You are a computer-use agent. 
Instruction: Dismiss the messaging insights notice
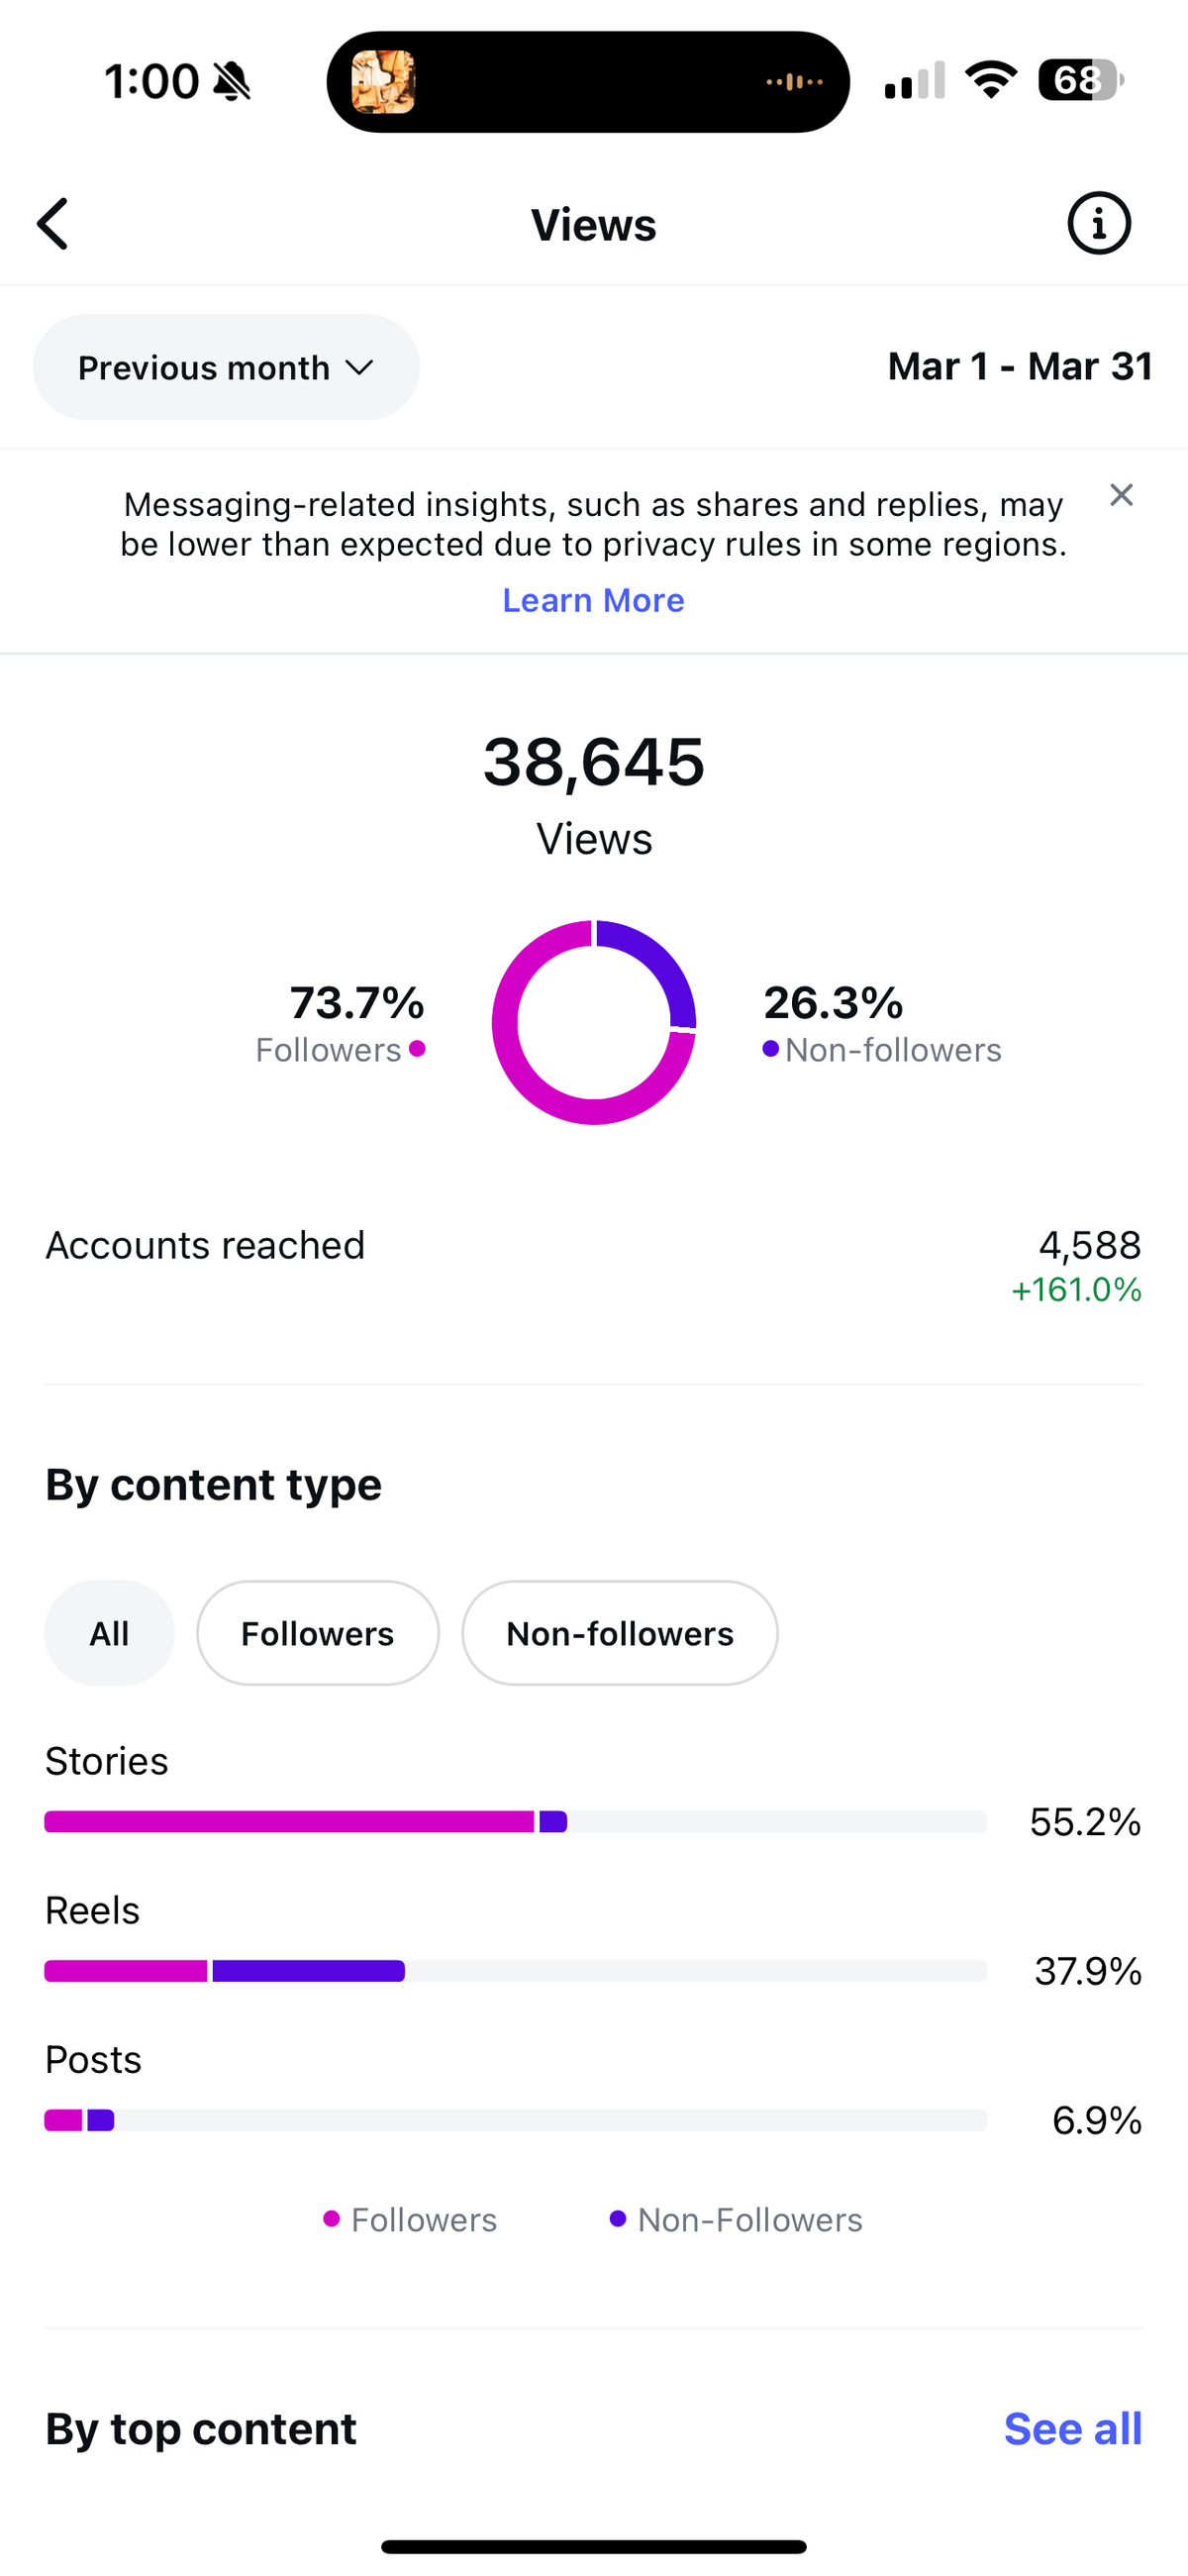tap(1121, 495)
